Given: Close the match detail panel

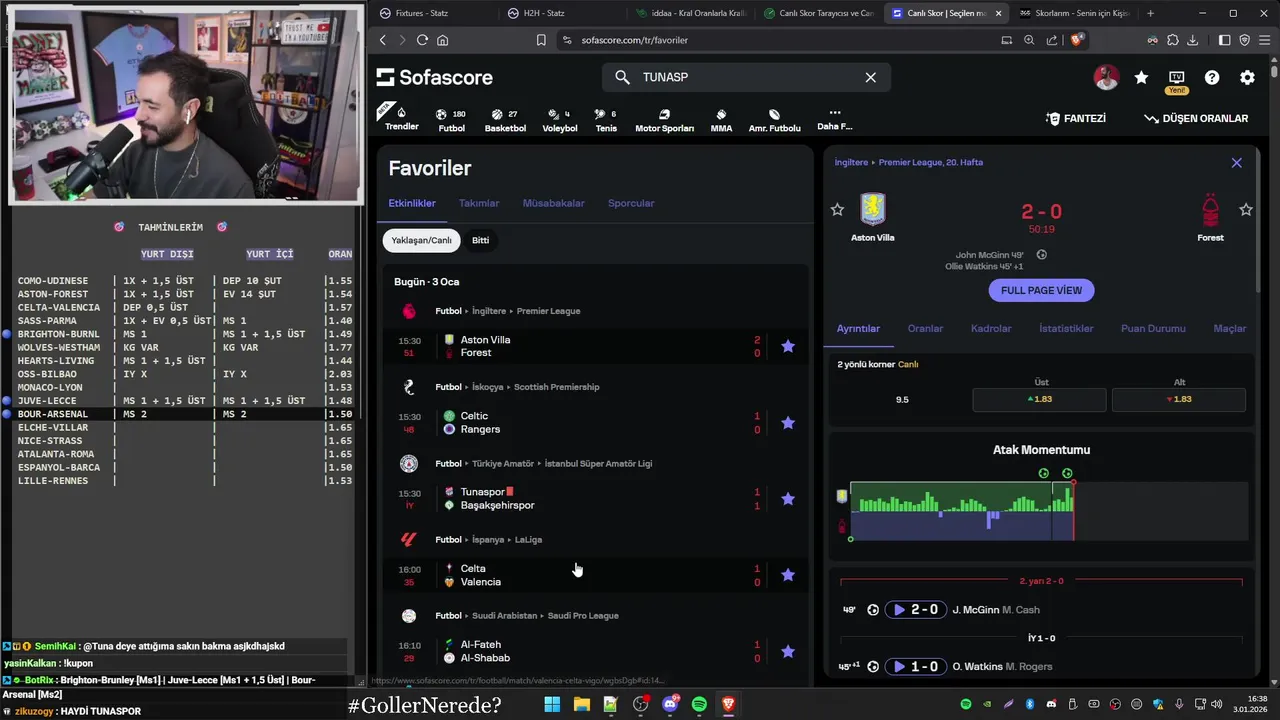Looking at the screenshot, I should point(1236,163).
